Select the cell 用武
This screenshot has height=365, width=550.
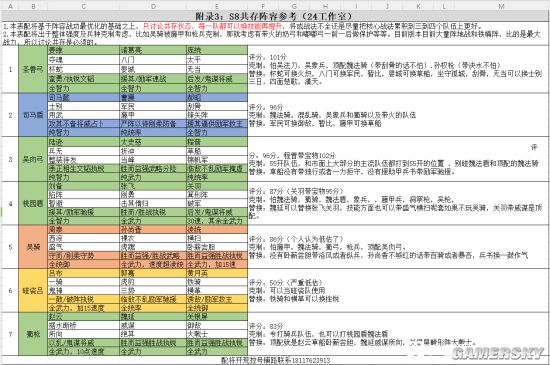pos(83,115)
